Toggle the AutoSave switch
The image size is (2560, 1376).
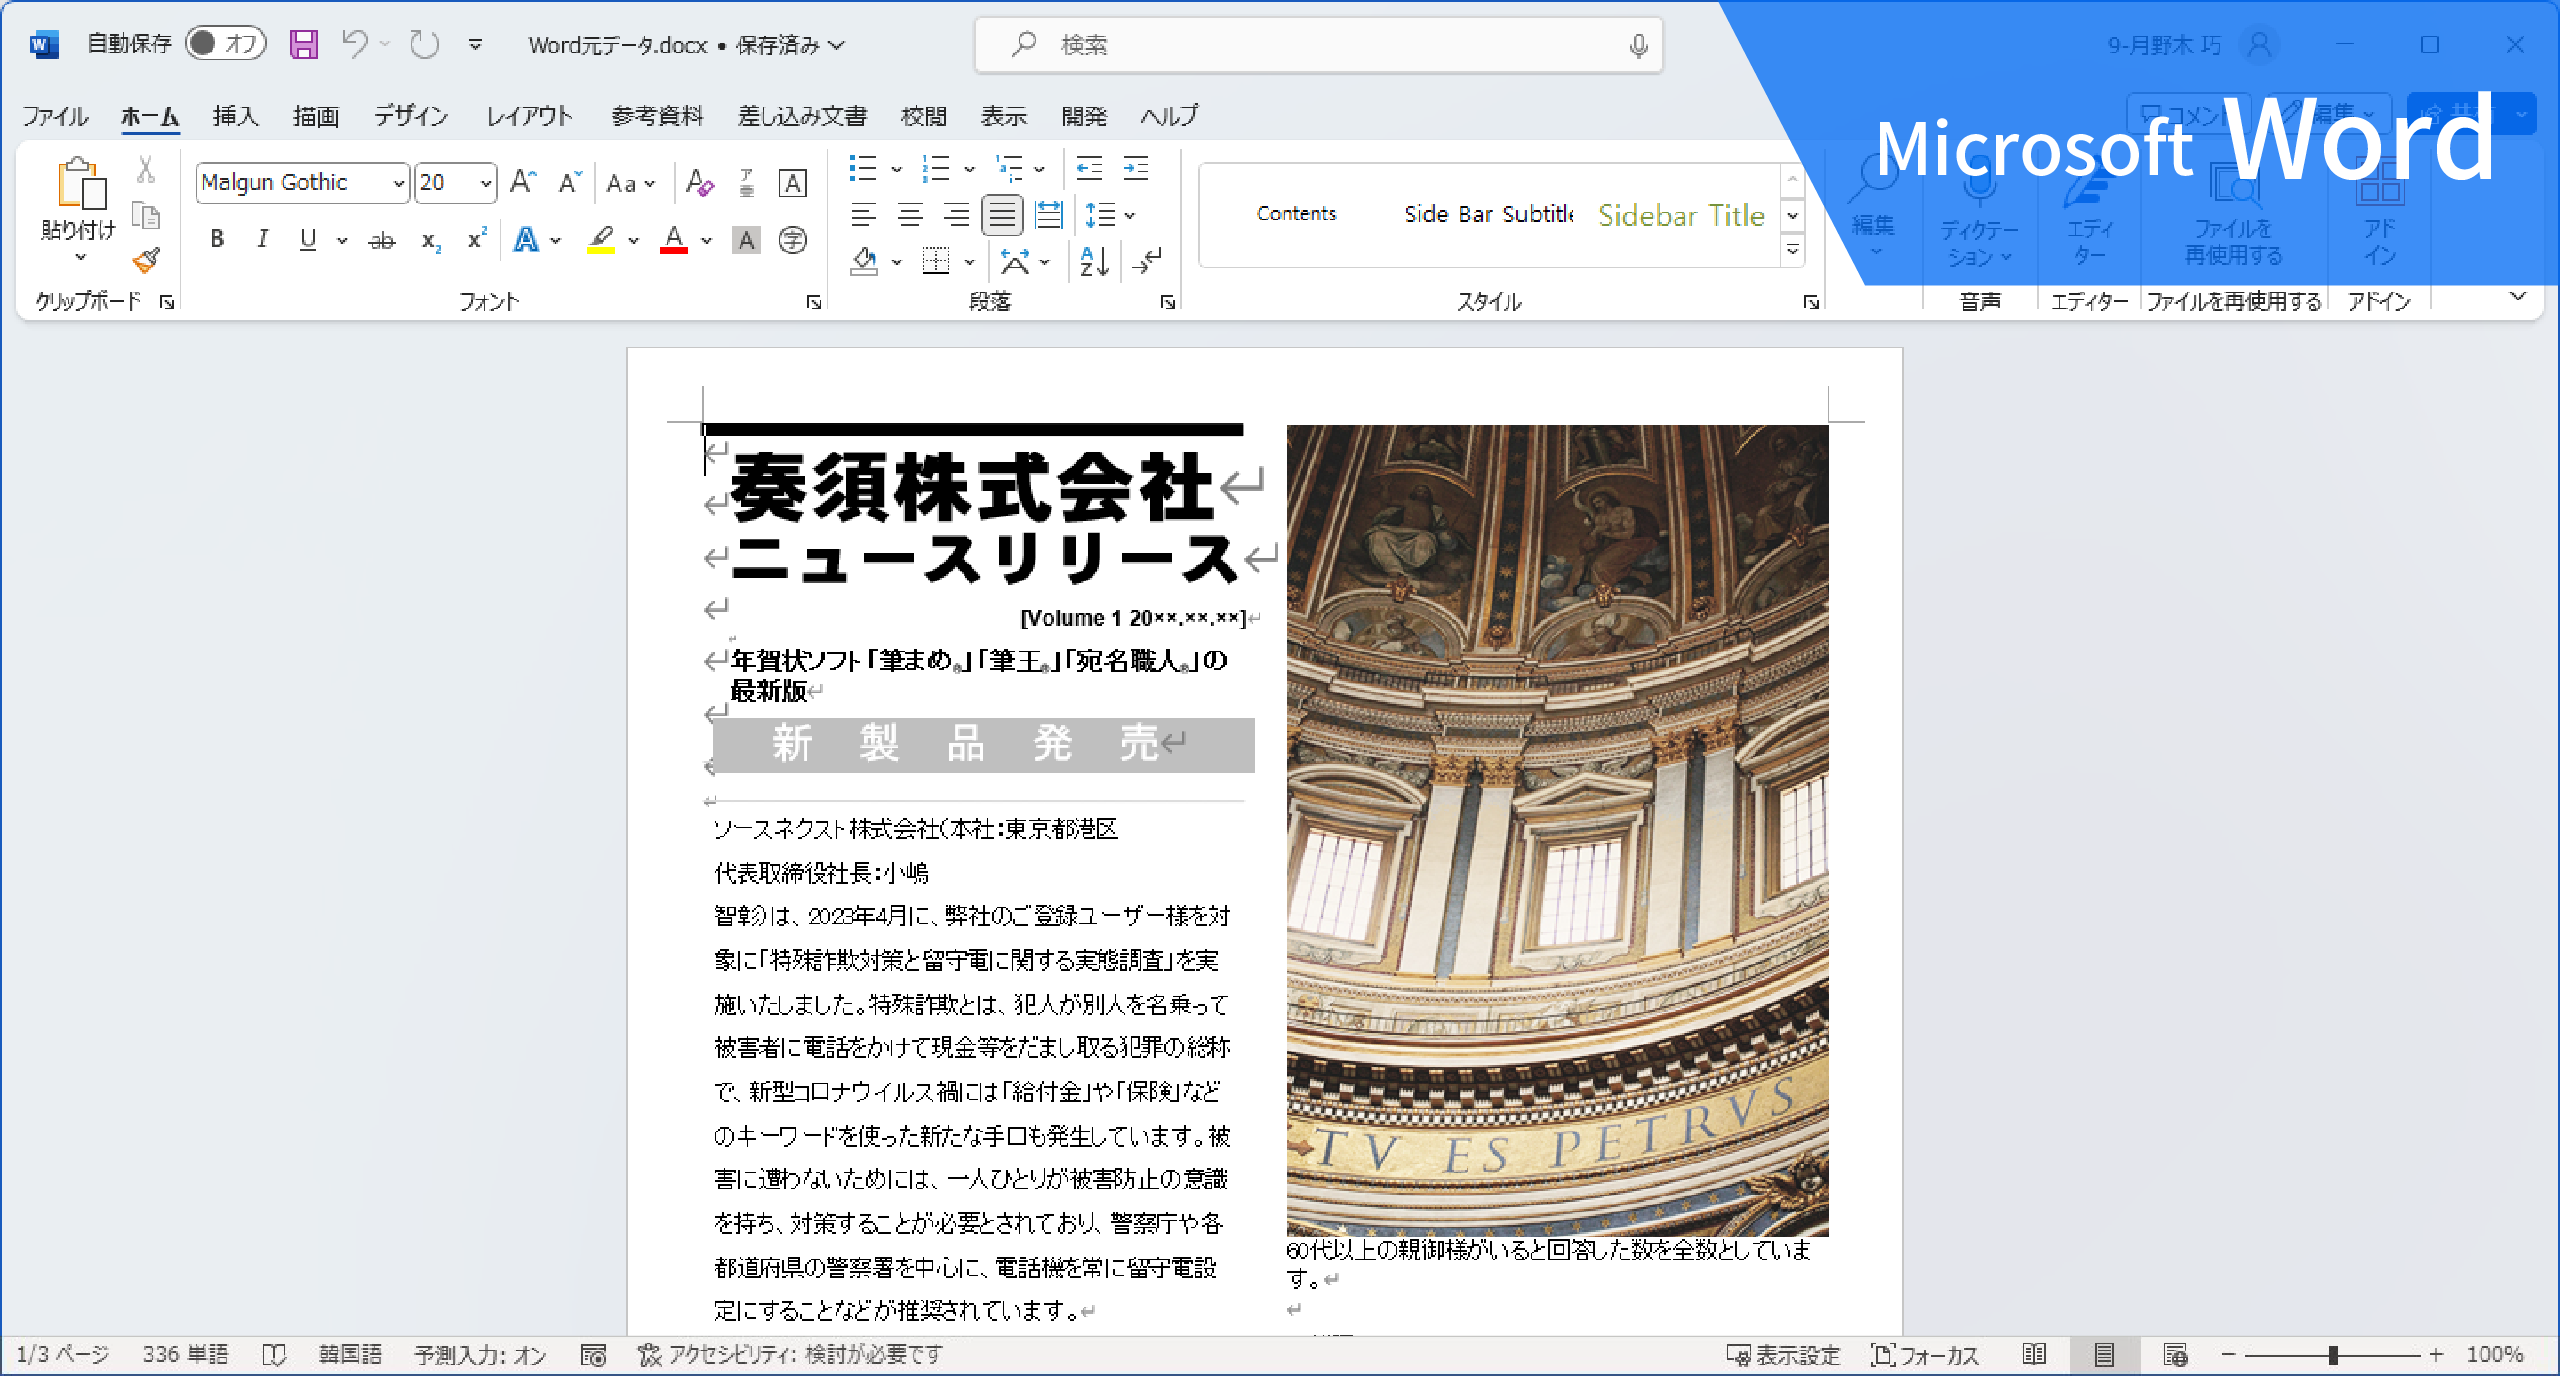226,44
